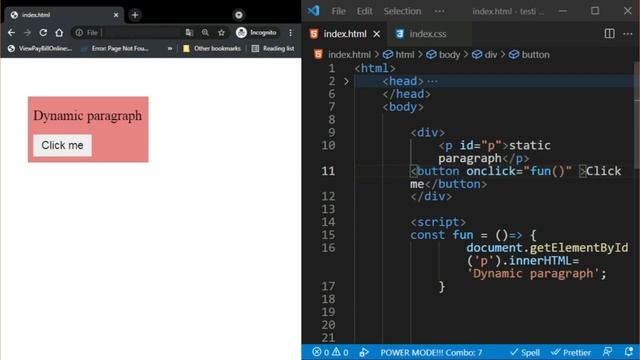Image resolution: width=640 pixels, height=360 pixels.
Task: Expand the bookmarks overflow chevron
Action: (x=169, y=49)
